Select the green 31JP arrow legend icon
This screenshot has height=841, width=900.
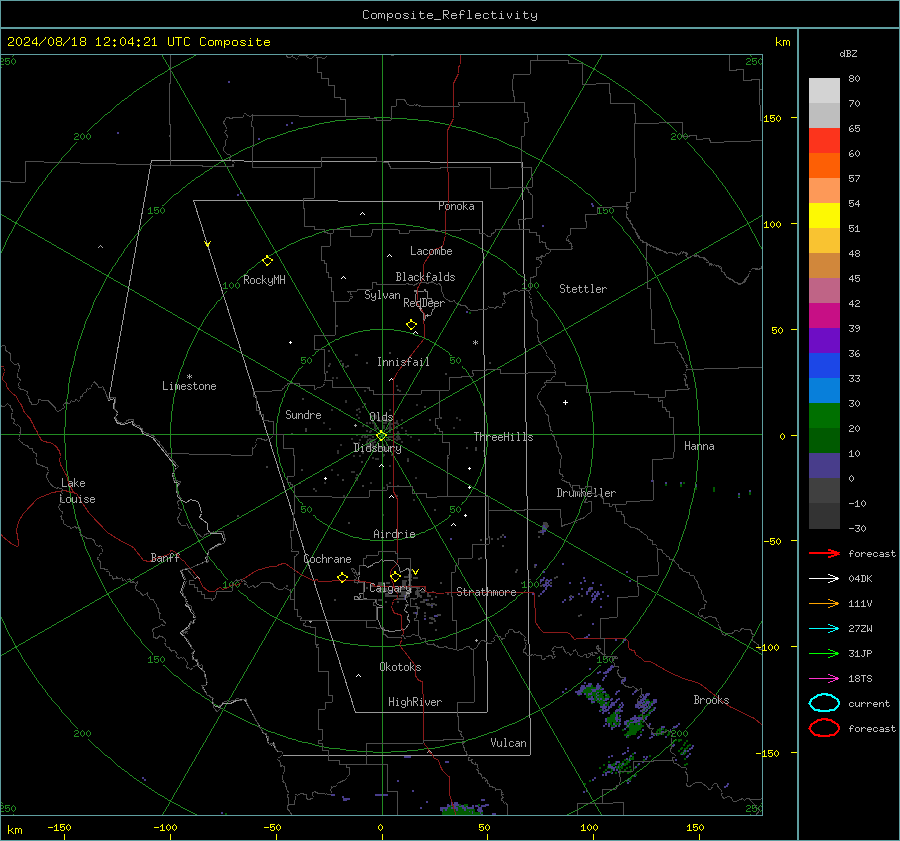coord(824,653)
